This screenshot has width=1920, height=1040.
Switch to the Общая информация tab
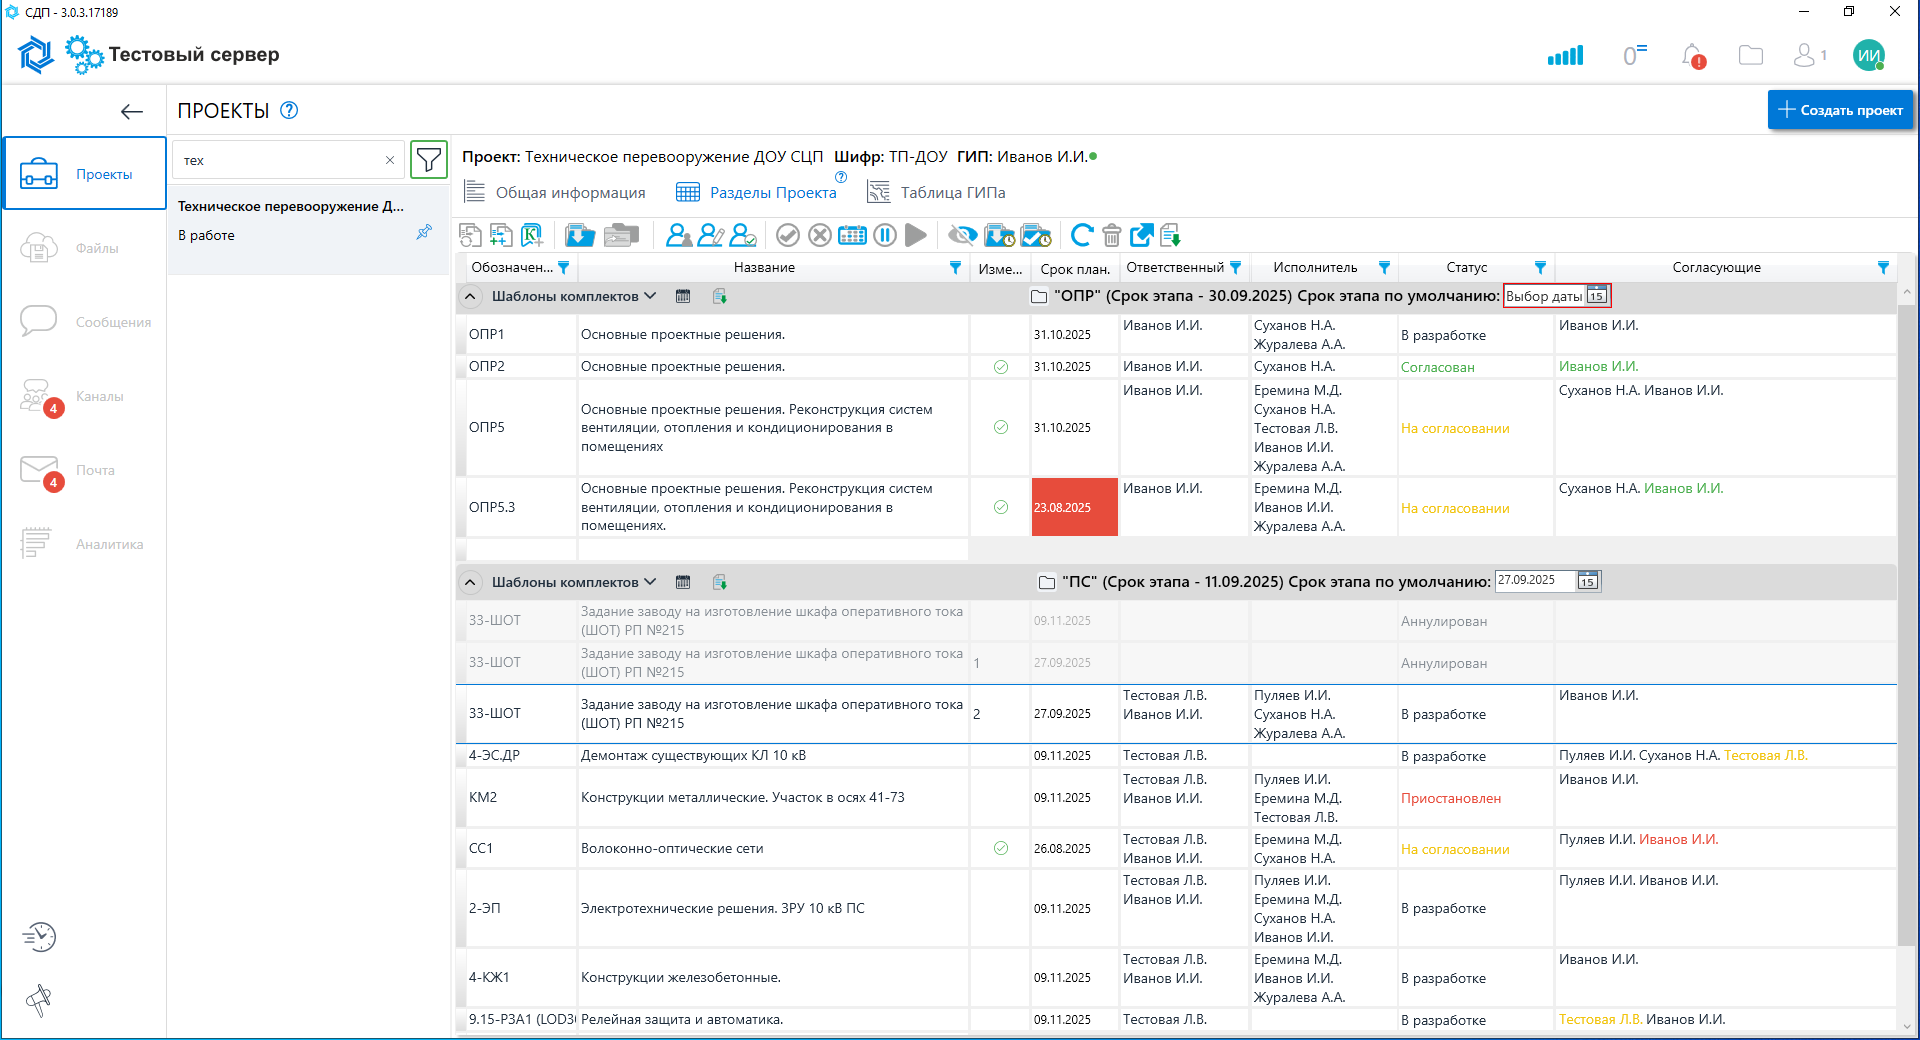coord(555,192)
